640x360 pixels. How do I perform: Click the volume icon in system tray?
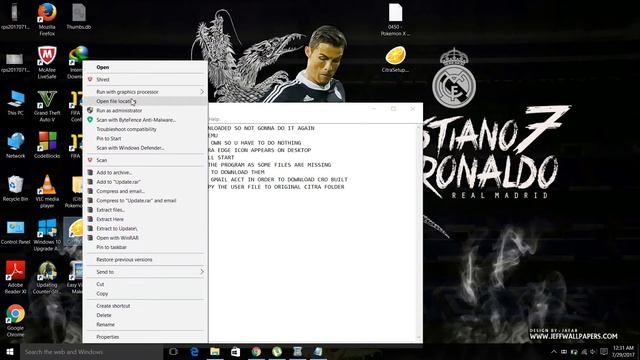(593, 352)
